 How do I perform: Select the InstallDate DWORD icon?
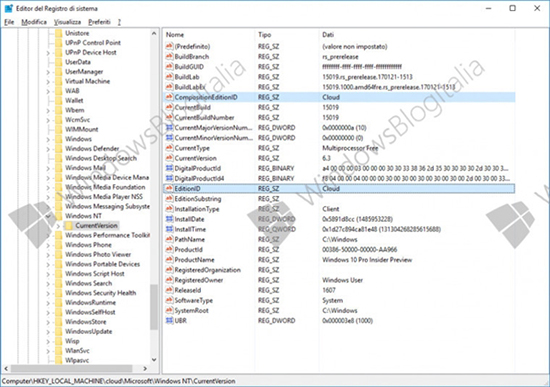click(x=169, y=219)
